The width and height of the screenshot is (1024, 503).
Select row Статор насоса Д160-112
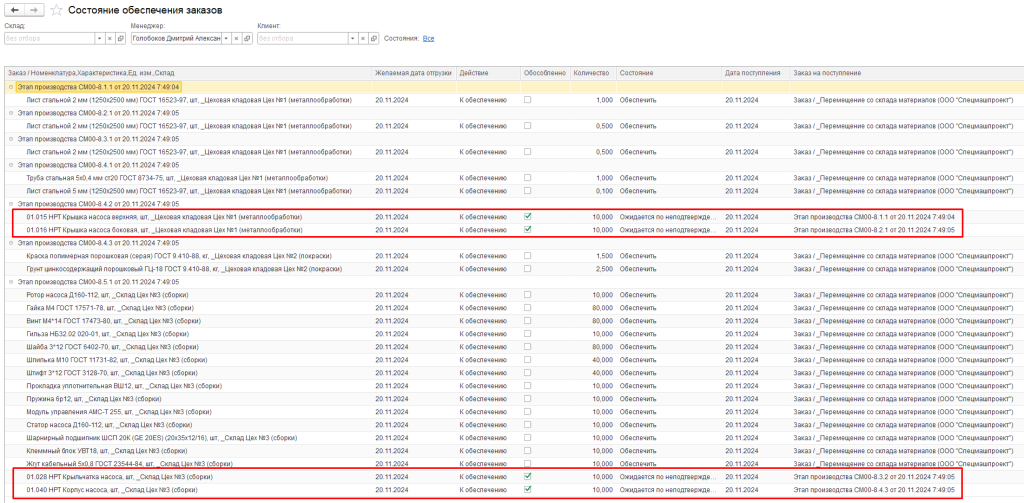tap(513, 425)
